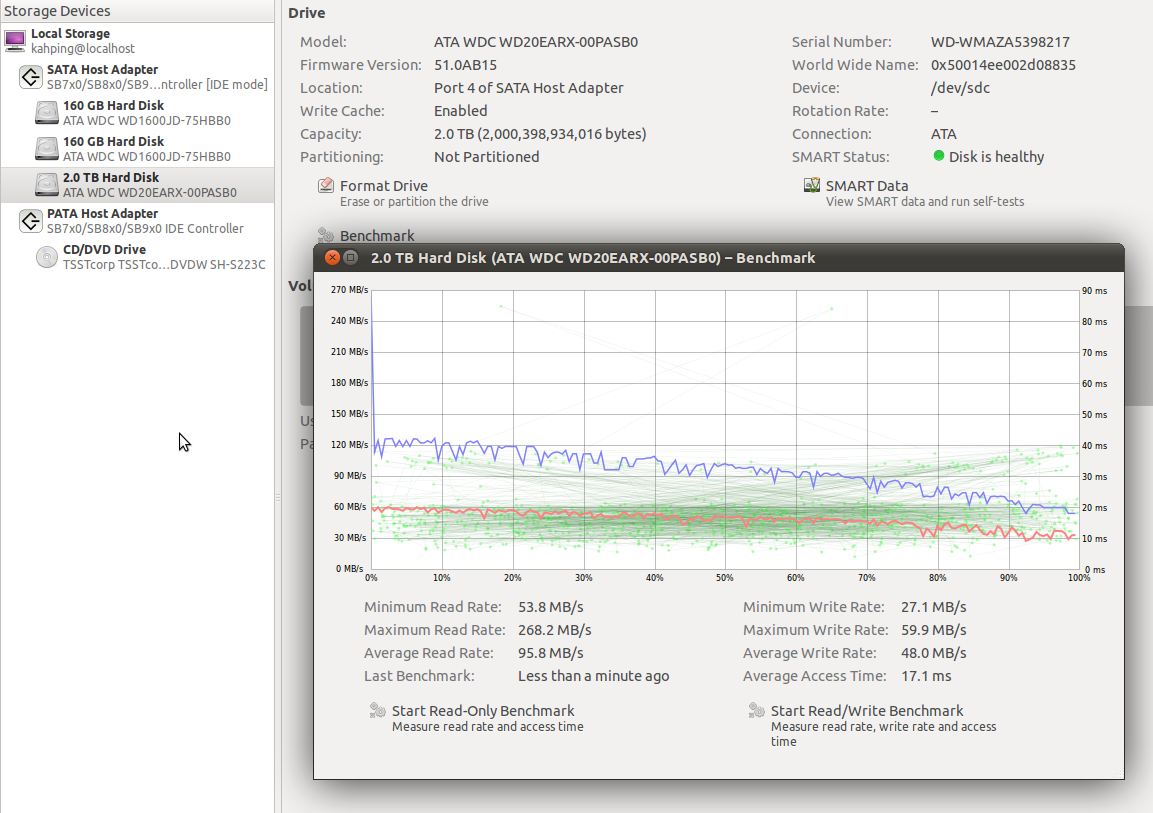Click Maximum Write Rate 59.9 MB/s
The image size is (1153, 813).
(933, 630)
